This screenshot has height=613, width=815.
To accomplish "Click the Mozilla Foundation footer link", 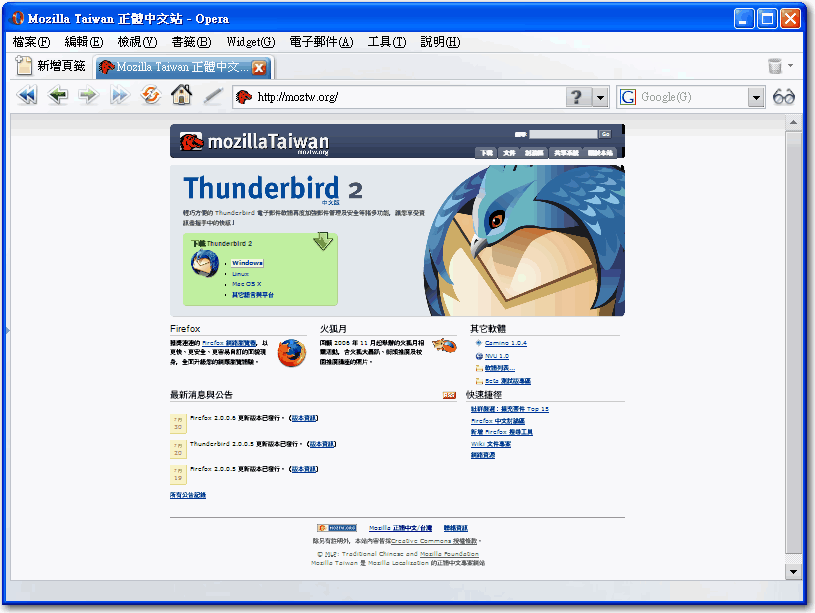I will pos(449,554).
